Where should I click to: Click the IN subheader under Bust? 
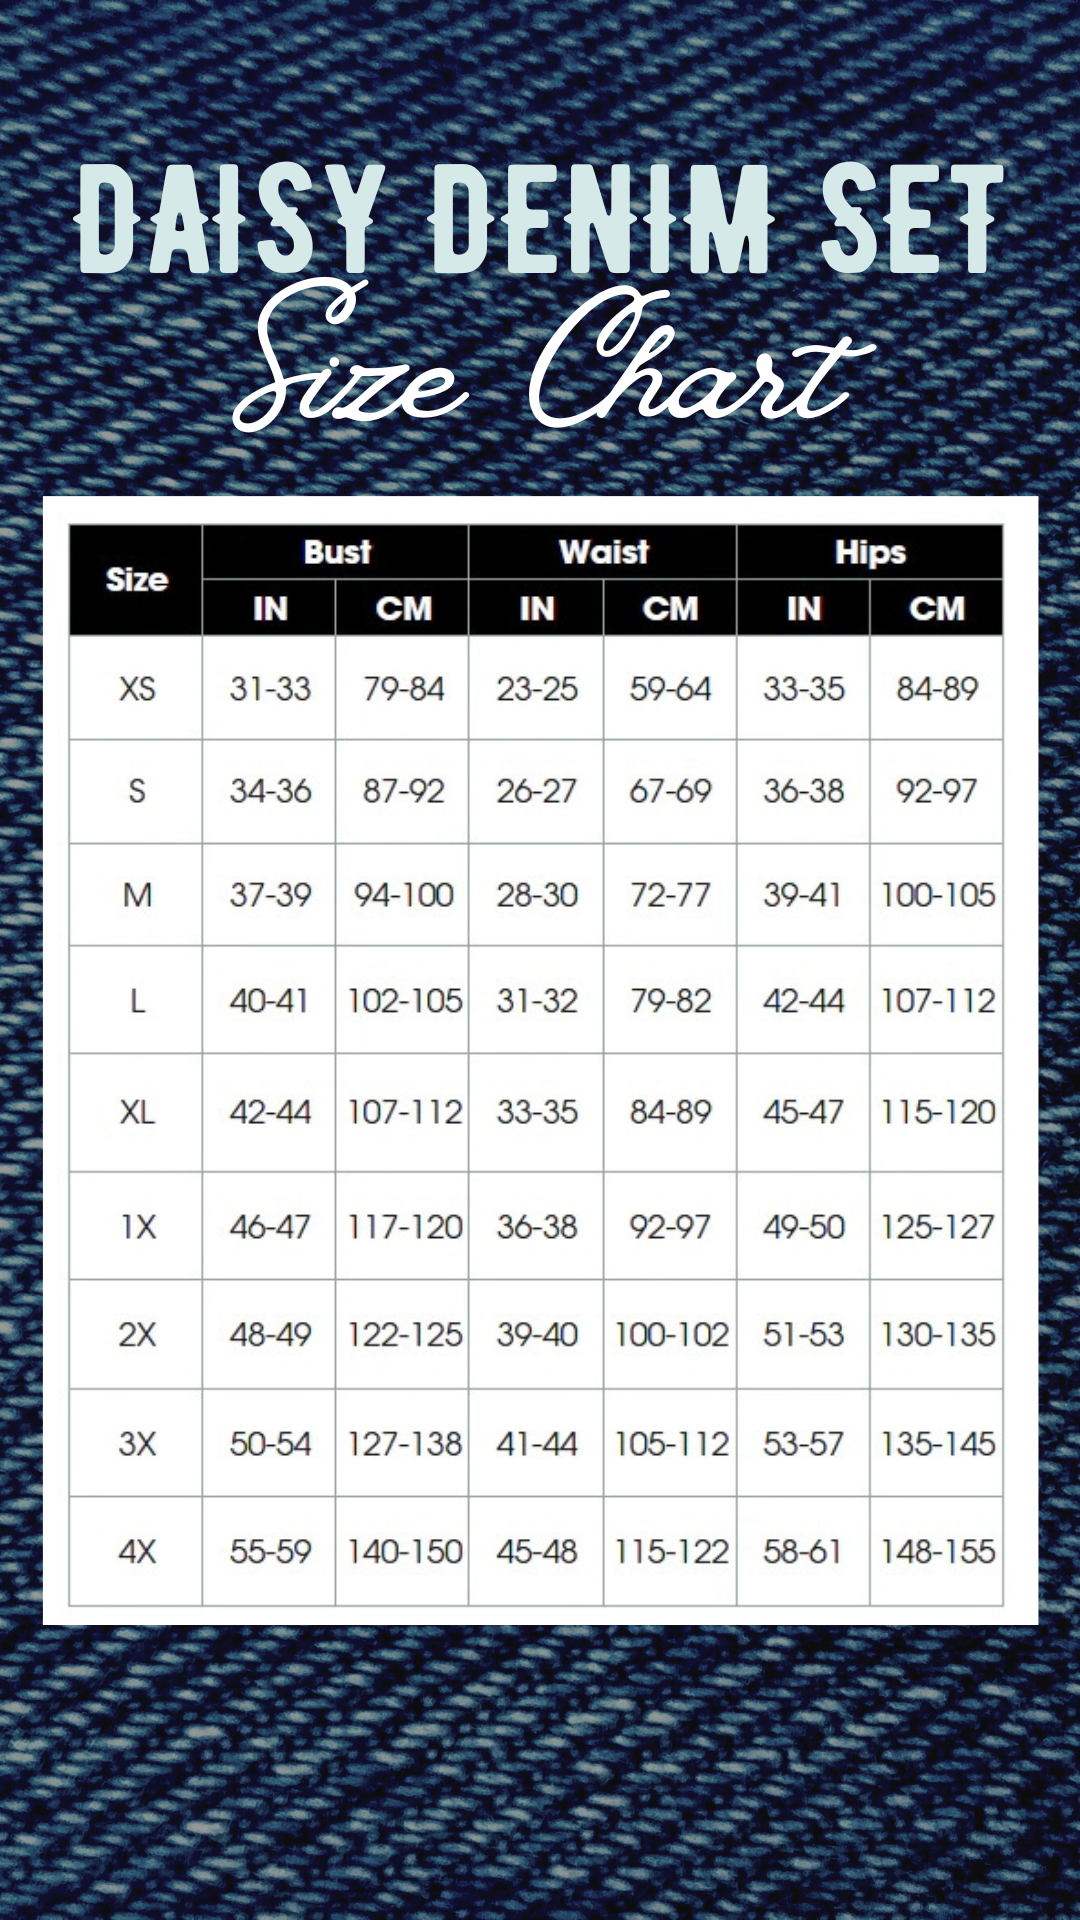[x=270, y=608]
